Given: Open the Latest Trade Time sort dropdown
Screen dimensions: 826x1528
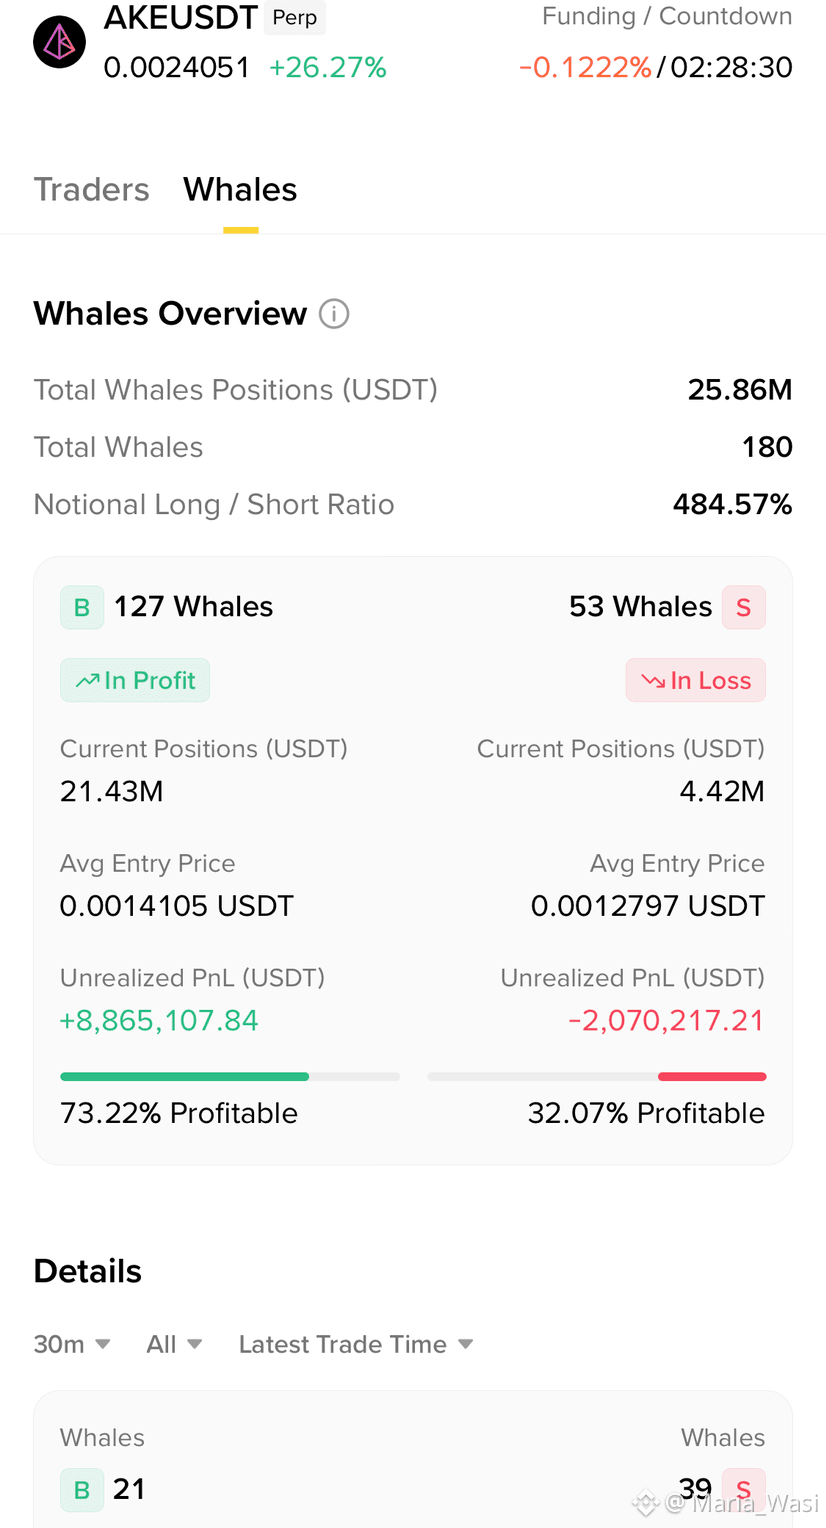Looking at the screenshot, I should [x=356, y=1344].
